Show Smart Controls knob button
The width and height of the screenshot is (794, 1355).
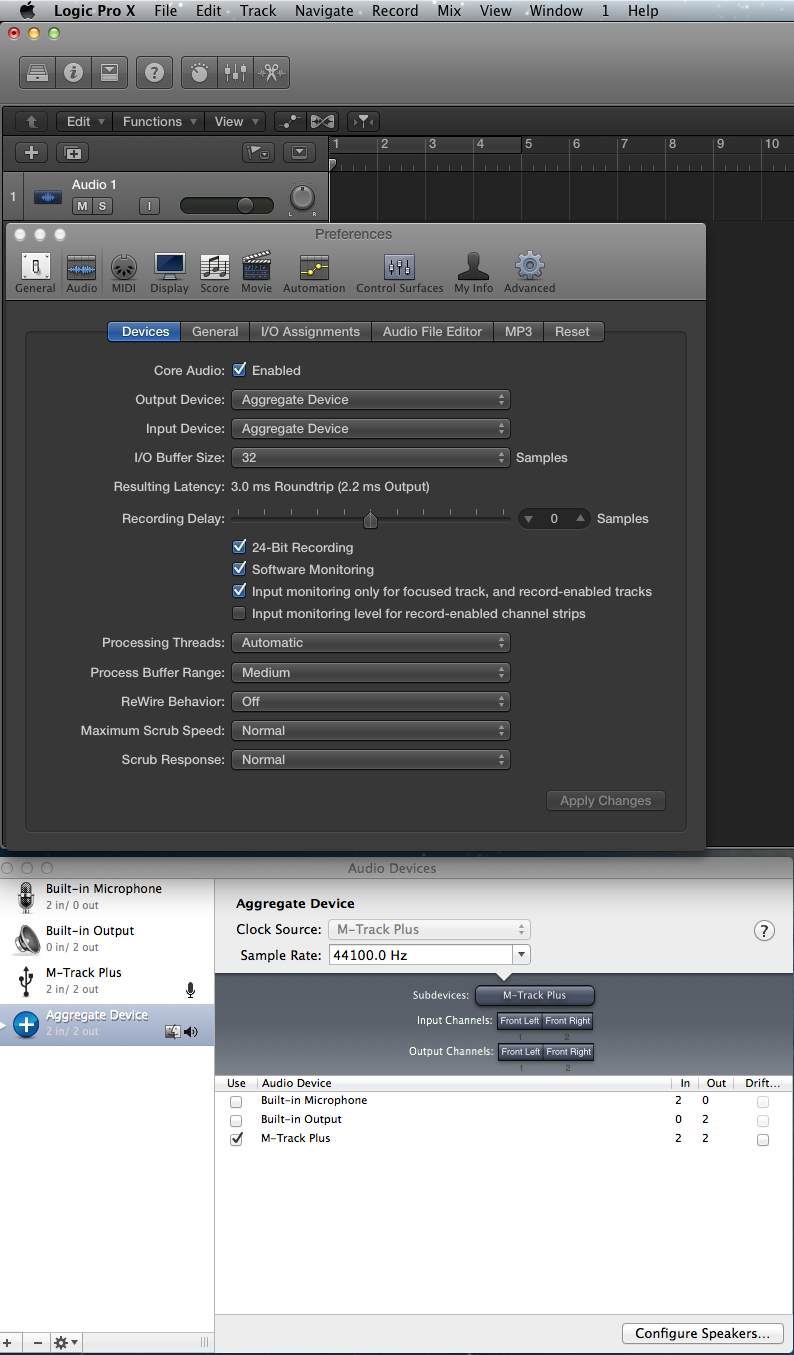click(x=199, y=73)
